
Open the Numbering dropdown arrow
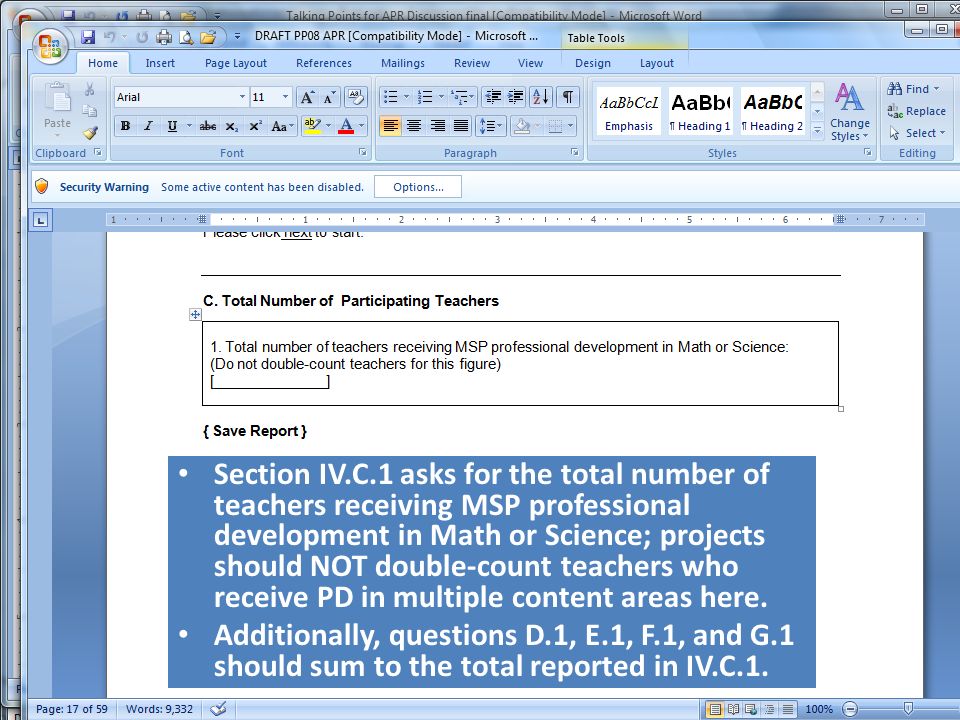click(441, 96)
